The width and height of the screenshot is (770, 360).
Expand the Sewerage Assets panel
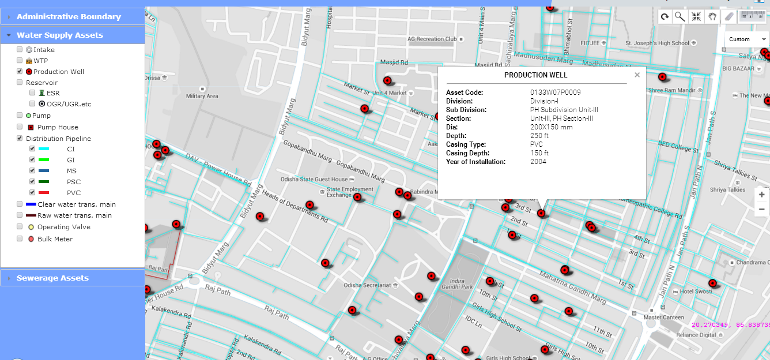tap(72, 278)
